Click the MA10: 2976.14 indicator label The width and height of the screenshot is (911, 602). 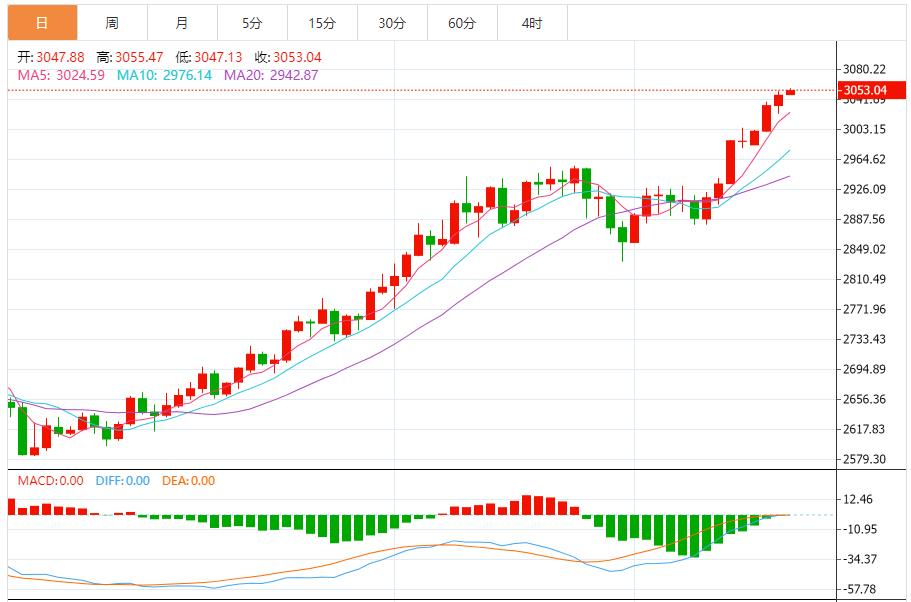coord(165,75)
